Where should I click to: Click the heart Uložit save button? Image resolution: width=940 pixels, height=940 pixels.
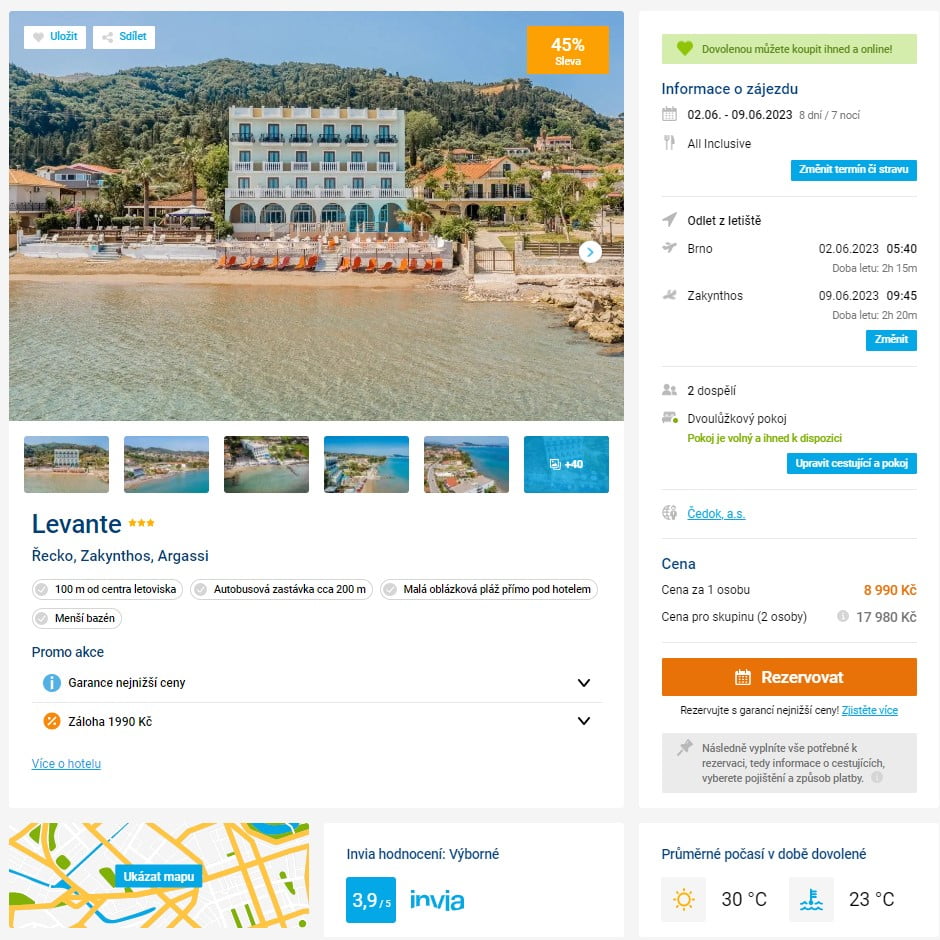55,37
